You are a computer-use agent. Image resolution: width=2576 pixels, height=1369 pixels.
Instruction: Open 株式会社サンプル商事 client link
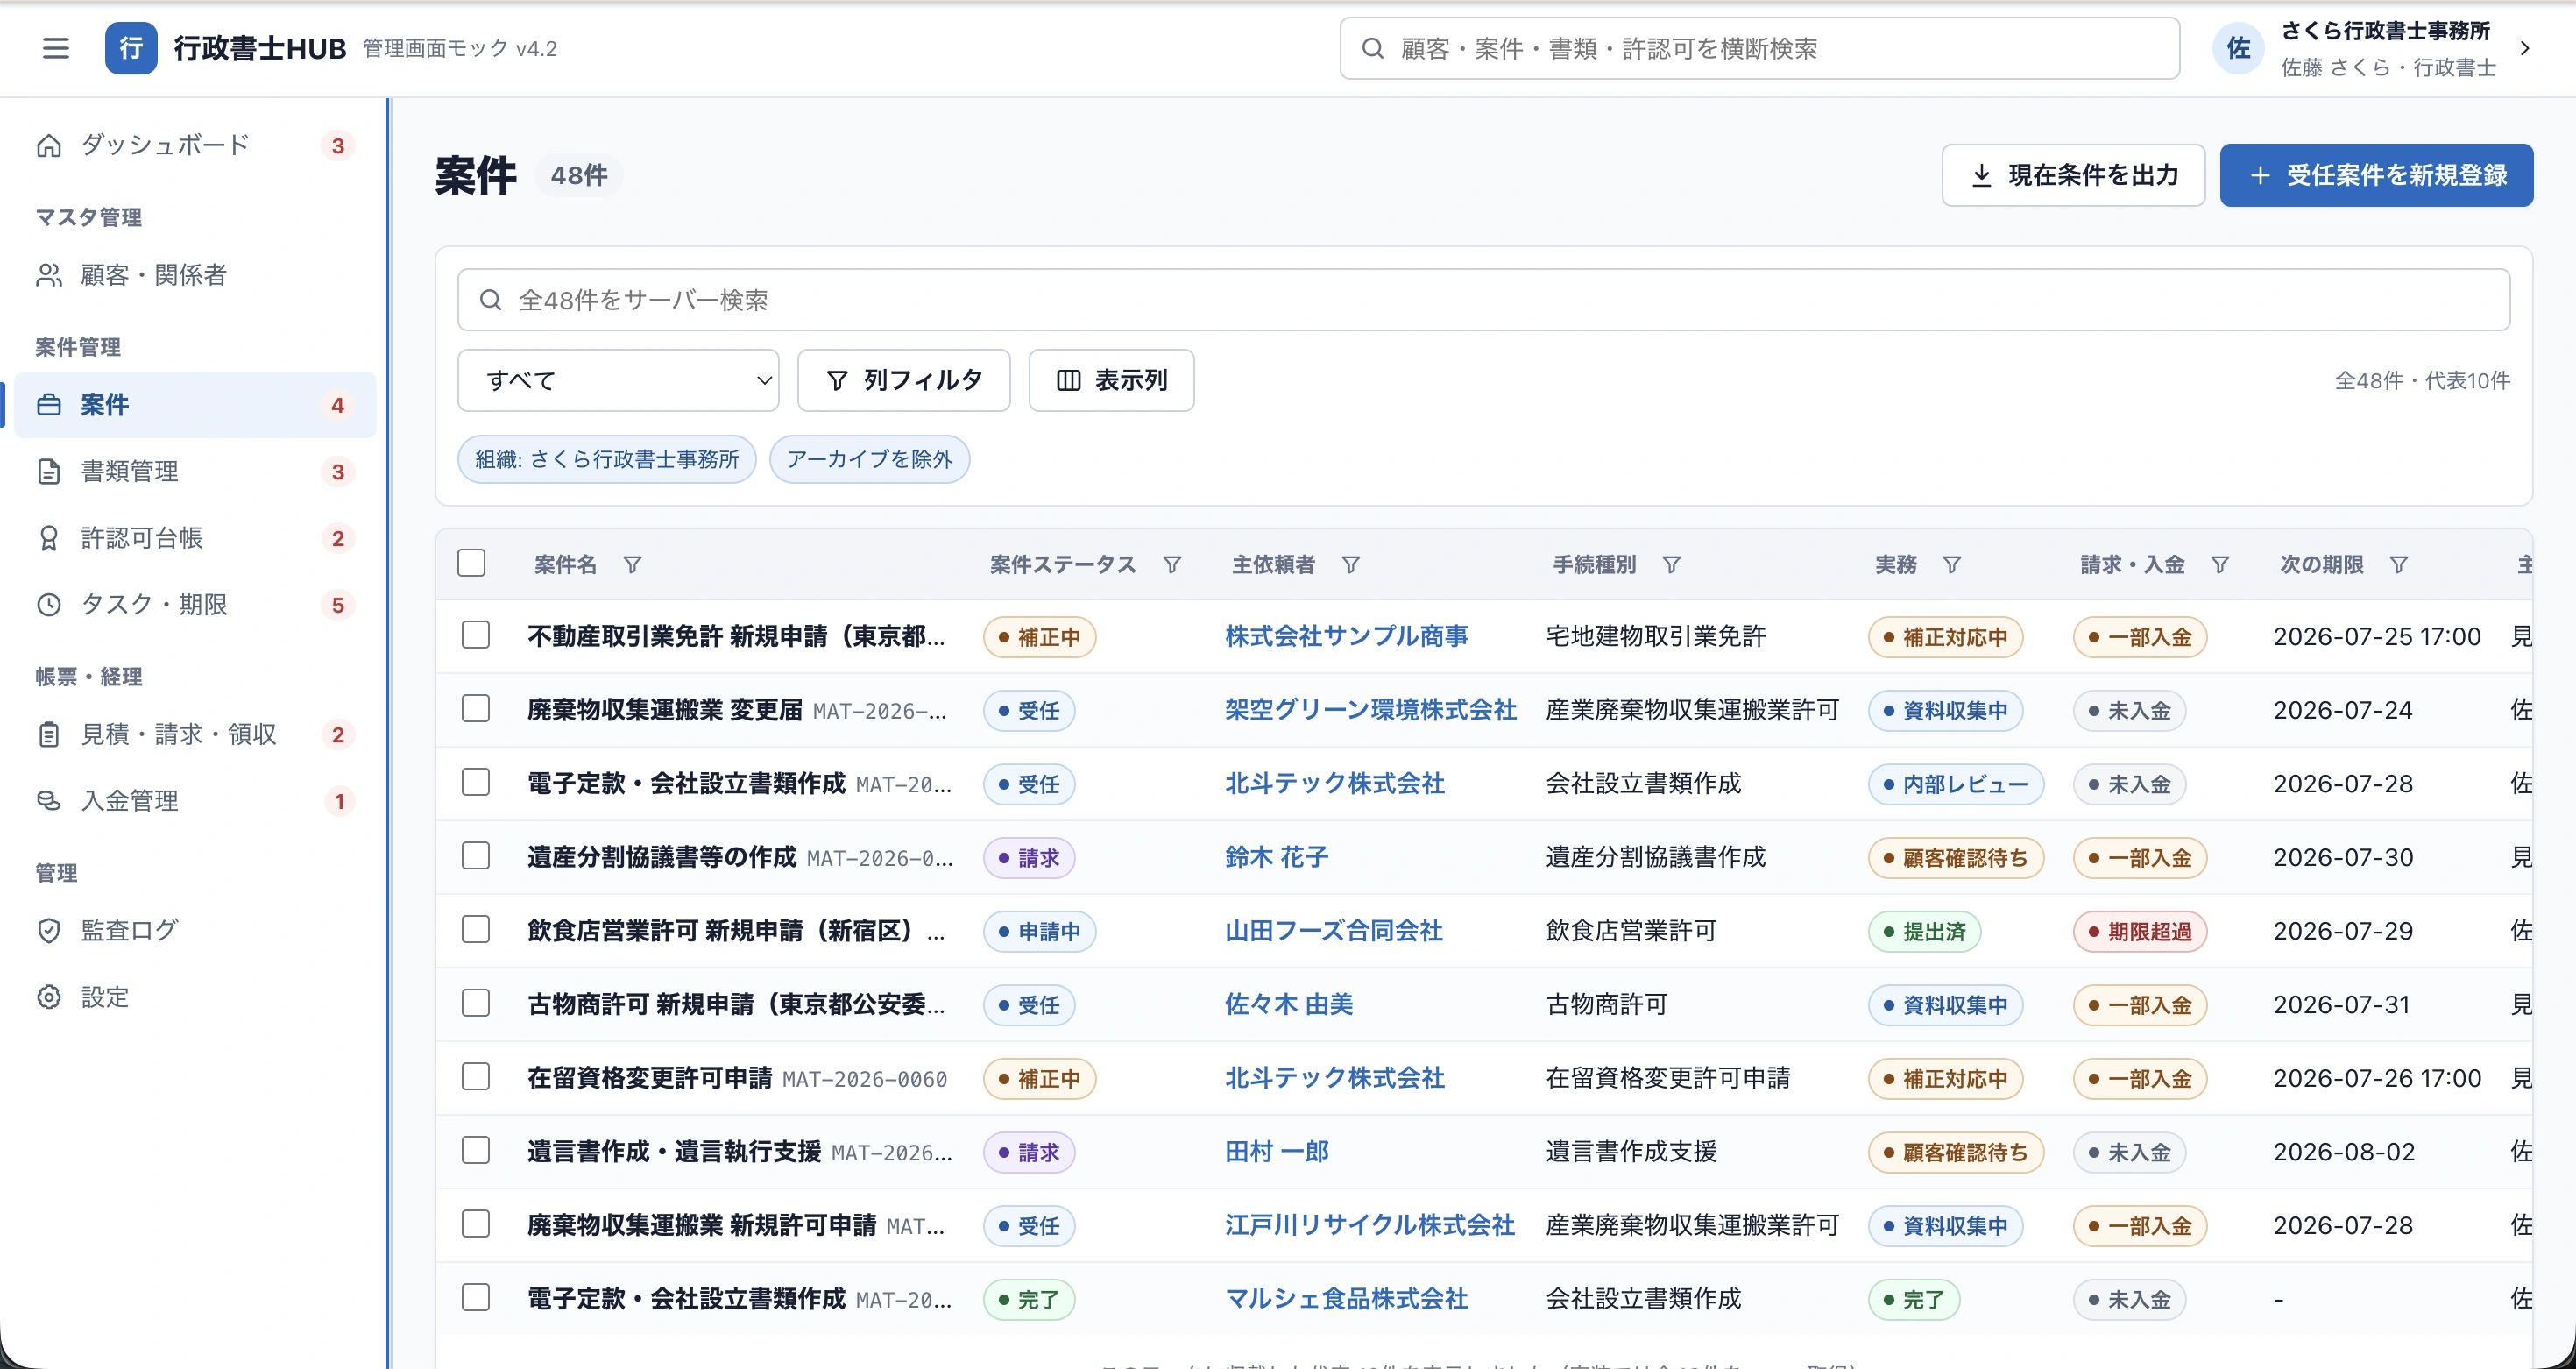(x=1346, y=636)
